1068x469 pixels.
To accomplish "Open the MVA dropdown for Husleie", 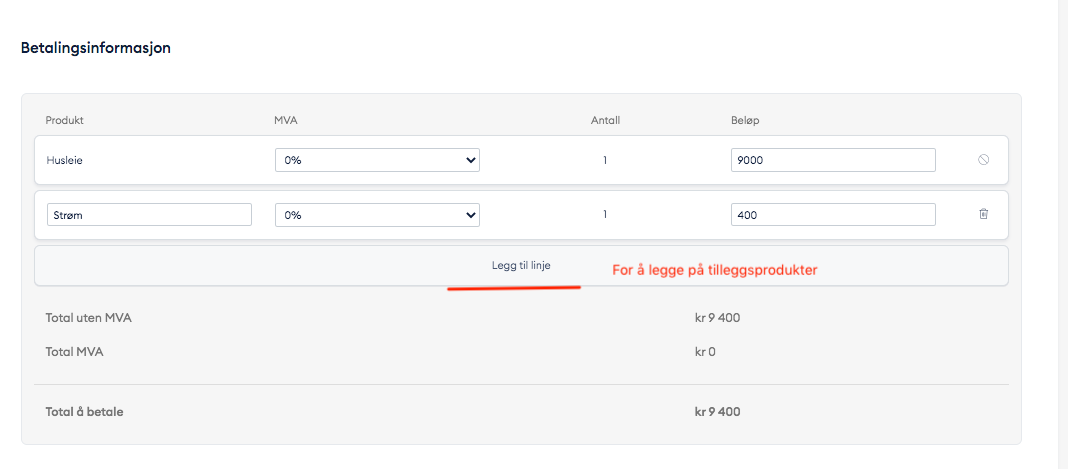I will tap(377, 160).
